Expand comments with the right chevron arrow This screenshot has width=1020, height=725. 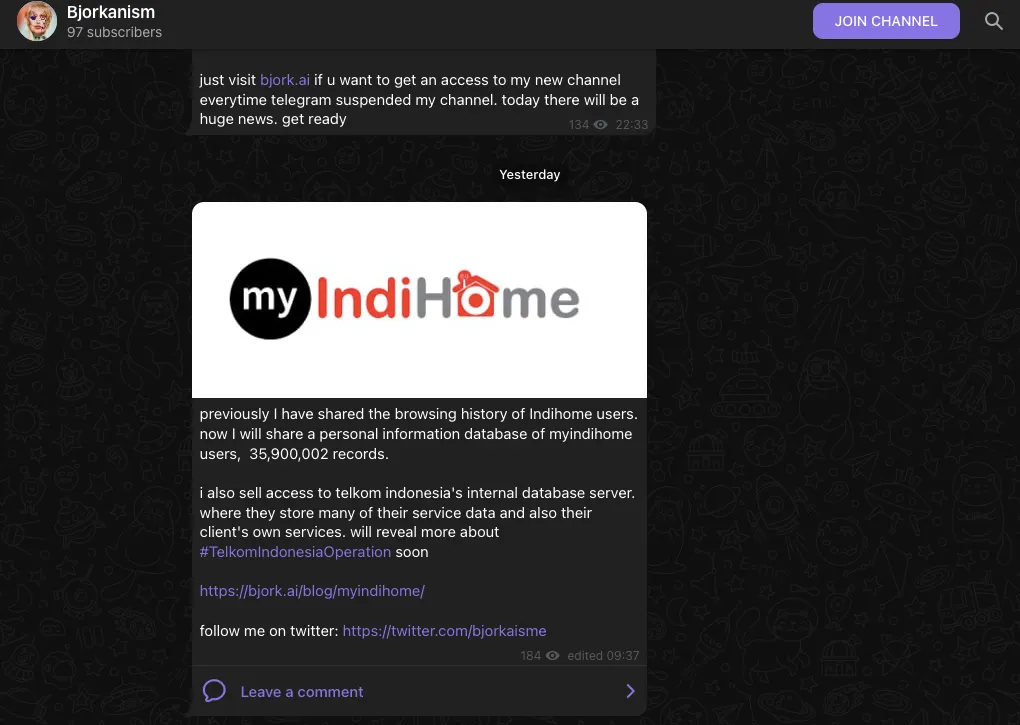[x=630, y=691]
